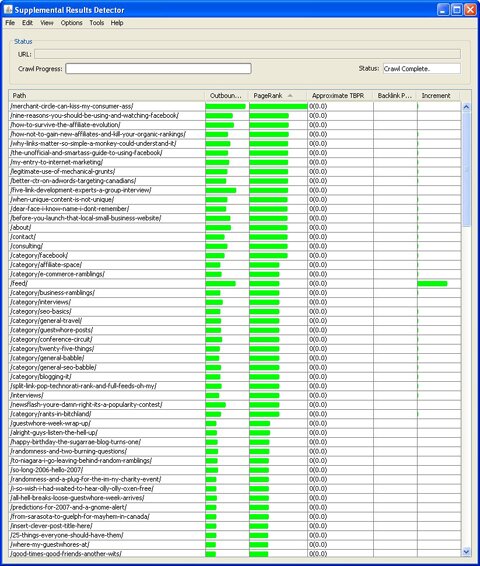Image resolution: width=480 pixels, height=566 pixels.
Task: Sort by the Increment column header
Action: (438, 96)
